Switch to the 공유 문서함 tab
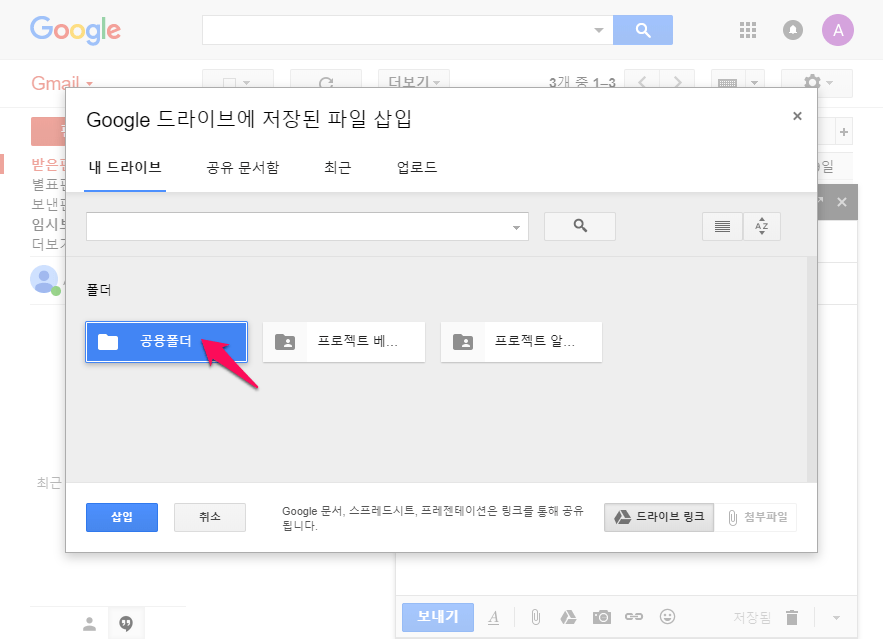Viewport: 883px width, 639px height. click(x=242, y=167)
